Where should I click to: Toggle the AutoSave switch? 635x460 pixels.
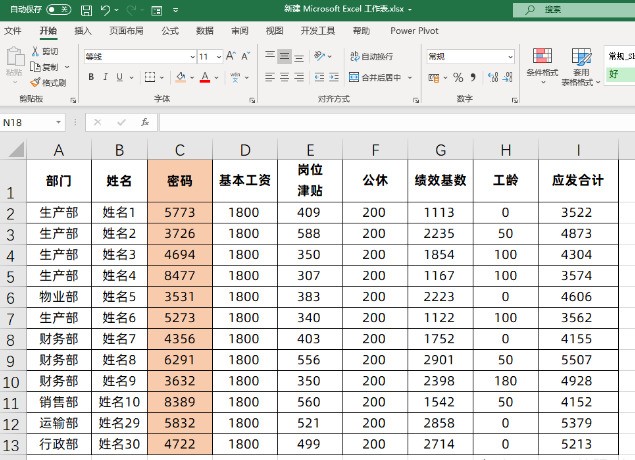59,9
